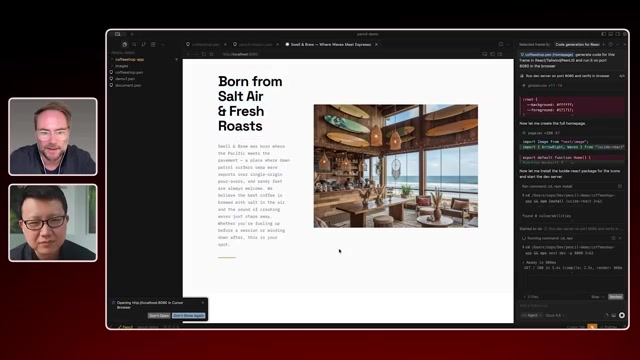Expand the coffeeshop-app folder
This screenshot has height=360, width=640.
(129, 60)
